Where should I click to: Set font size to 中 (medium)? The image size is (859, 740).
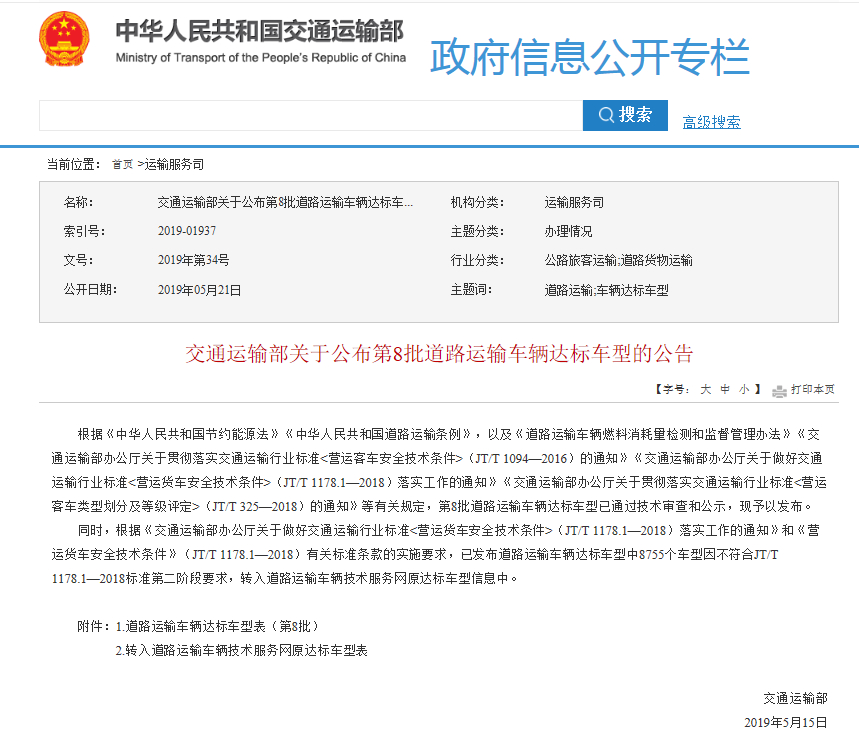(727, 390)
